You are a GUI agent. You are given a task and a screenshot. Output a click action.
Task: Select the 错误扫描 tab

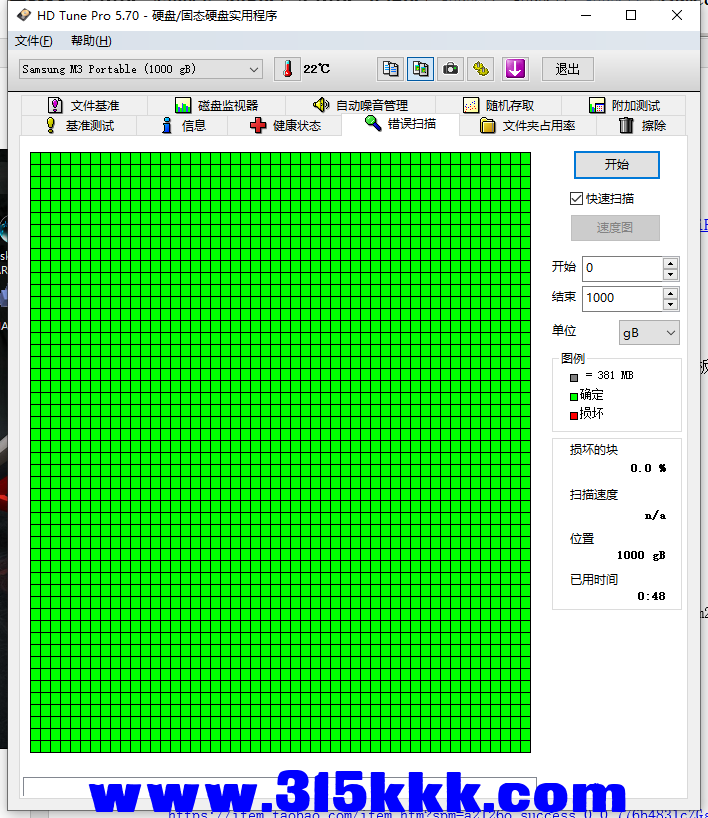401,124
